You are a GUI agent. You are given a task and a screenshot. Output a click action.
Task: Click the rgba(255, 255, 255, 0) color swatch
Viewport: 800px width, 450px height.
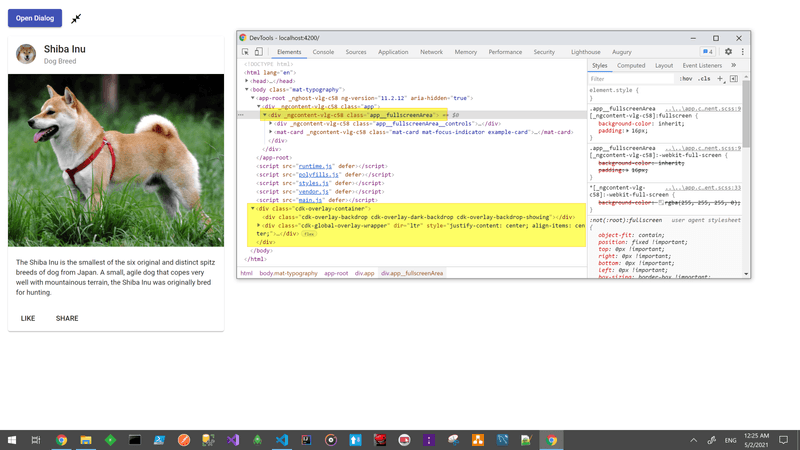[x=661, y=203]
